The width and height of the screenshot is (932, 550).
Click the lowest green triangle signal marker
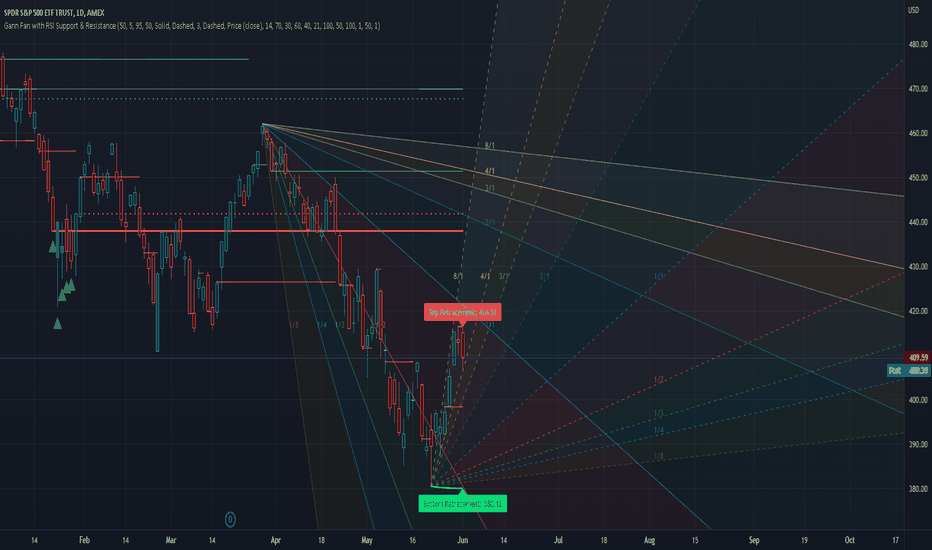(58, 323)
